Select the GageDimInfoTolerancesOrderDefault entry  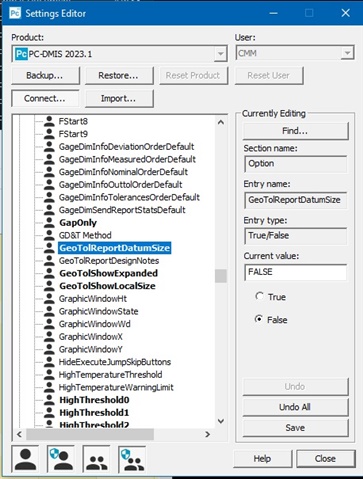coord(129,197)
